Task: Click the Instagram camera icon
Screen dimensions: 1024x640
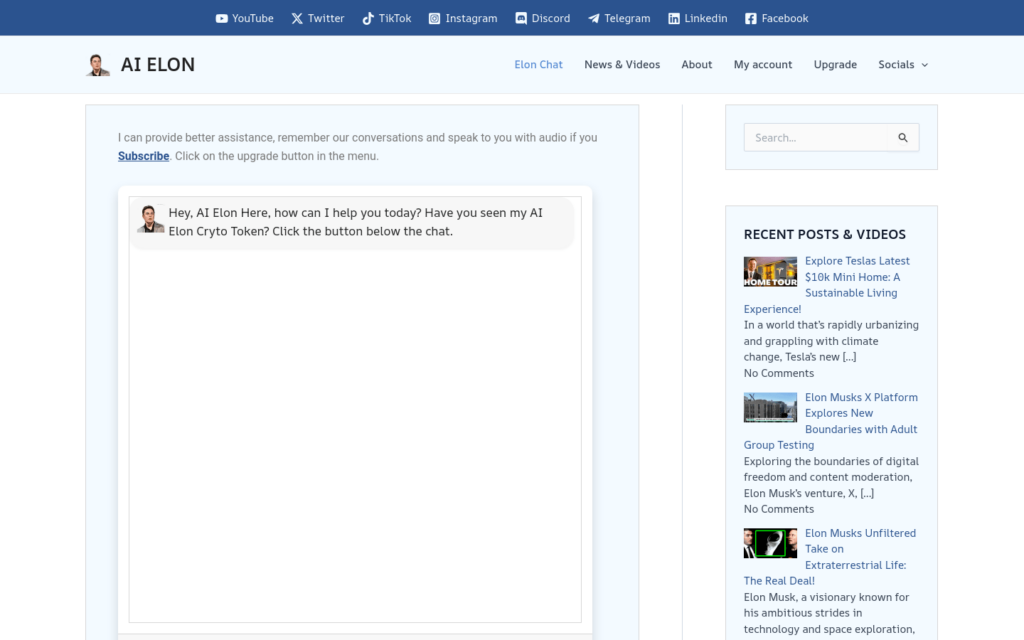Action: pyautogui.click(x=434, y=18)
